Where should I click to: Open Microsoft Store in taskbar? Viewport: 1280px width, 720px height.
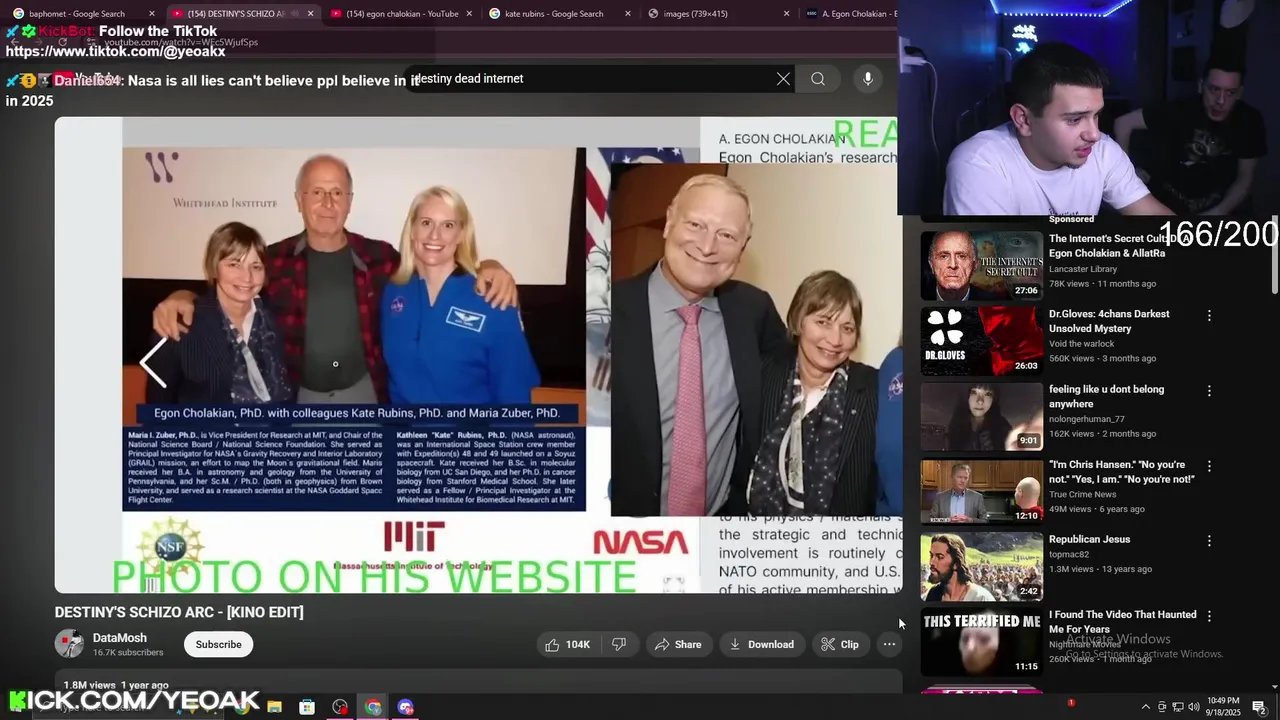307,707
